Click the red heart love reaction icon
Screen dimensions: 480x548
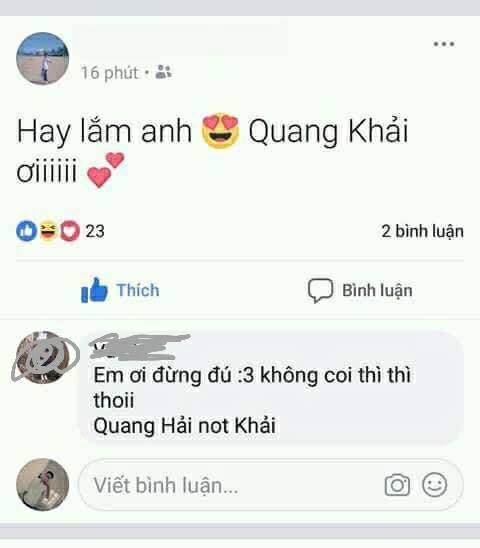[70, 231]
